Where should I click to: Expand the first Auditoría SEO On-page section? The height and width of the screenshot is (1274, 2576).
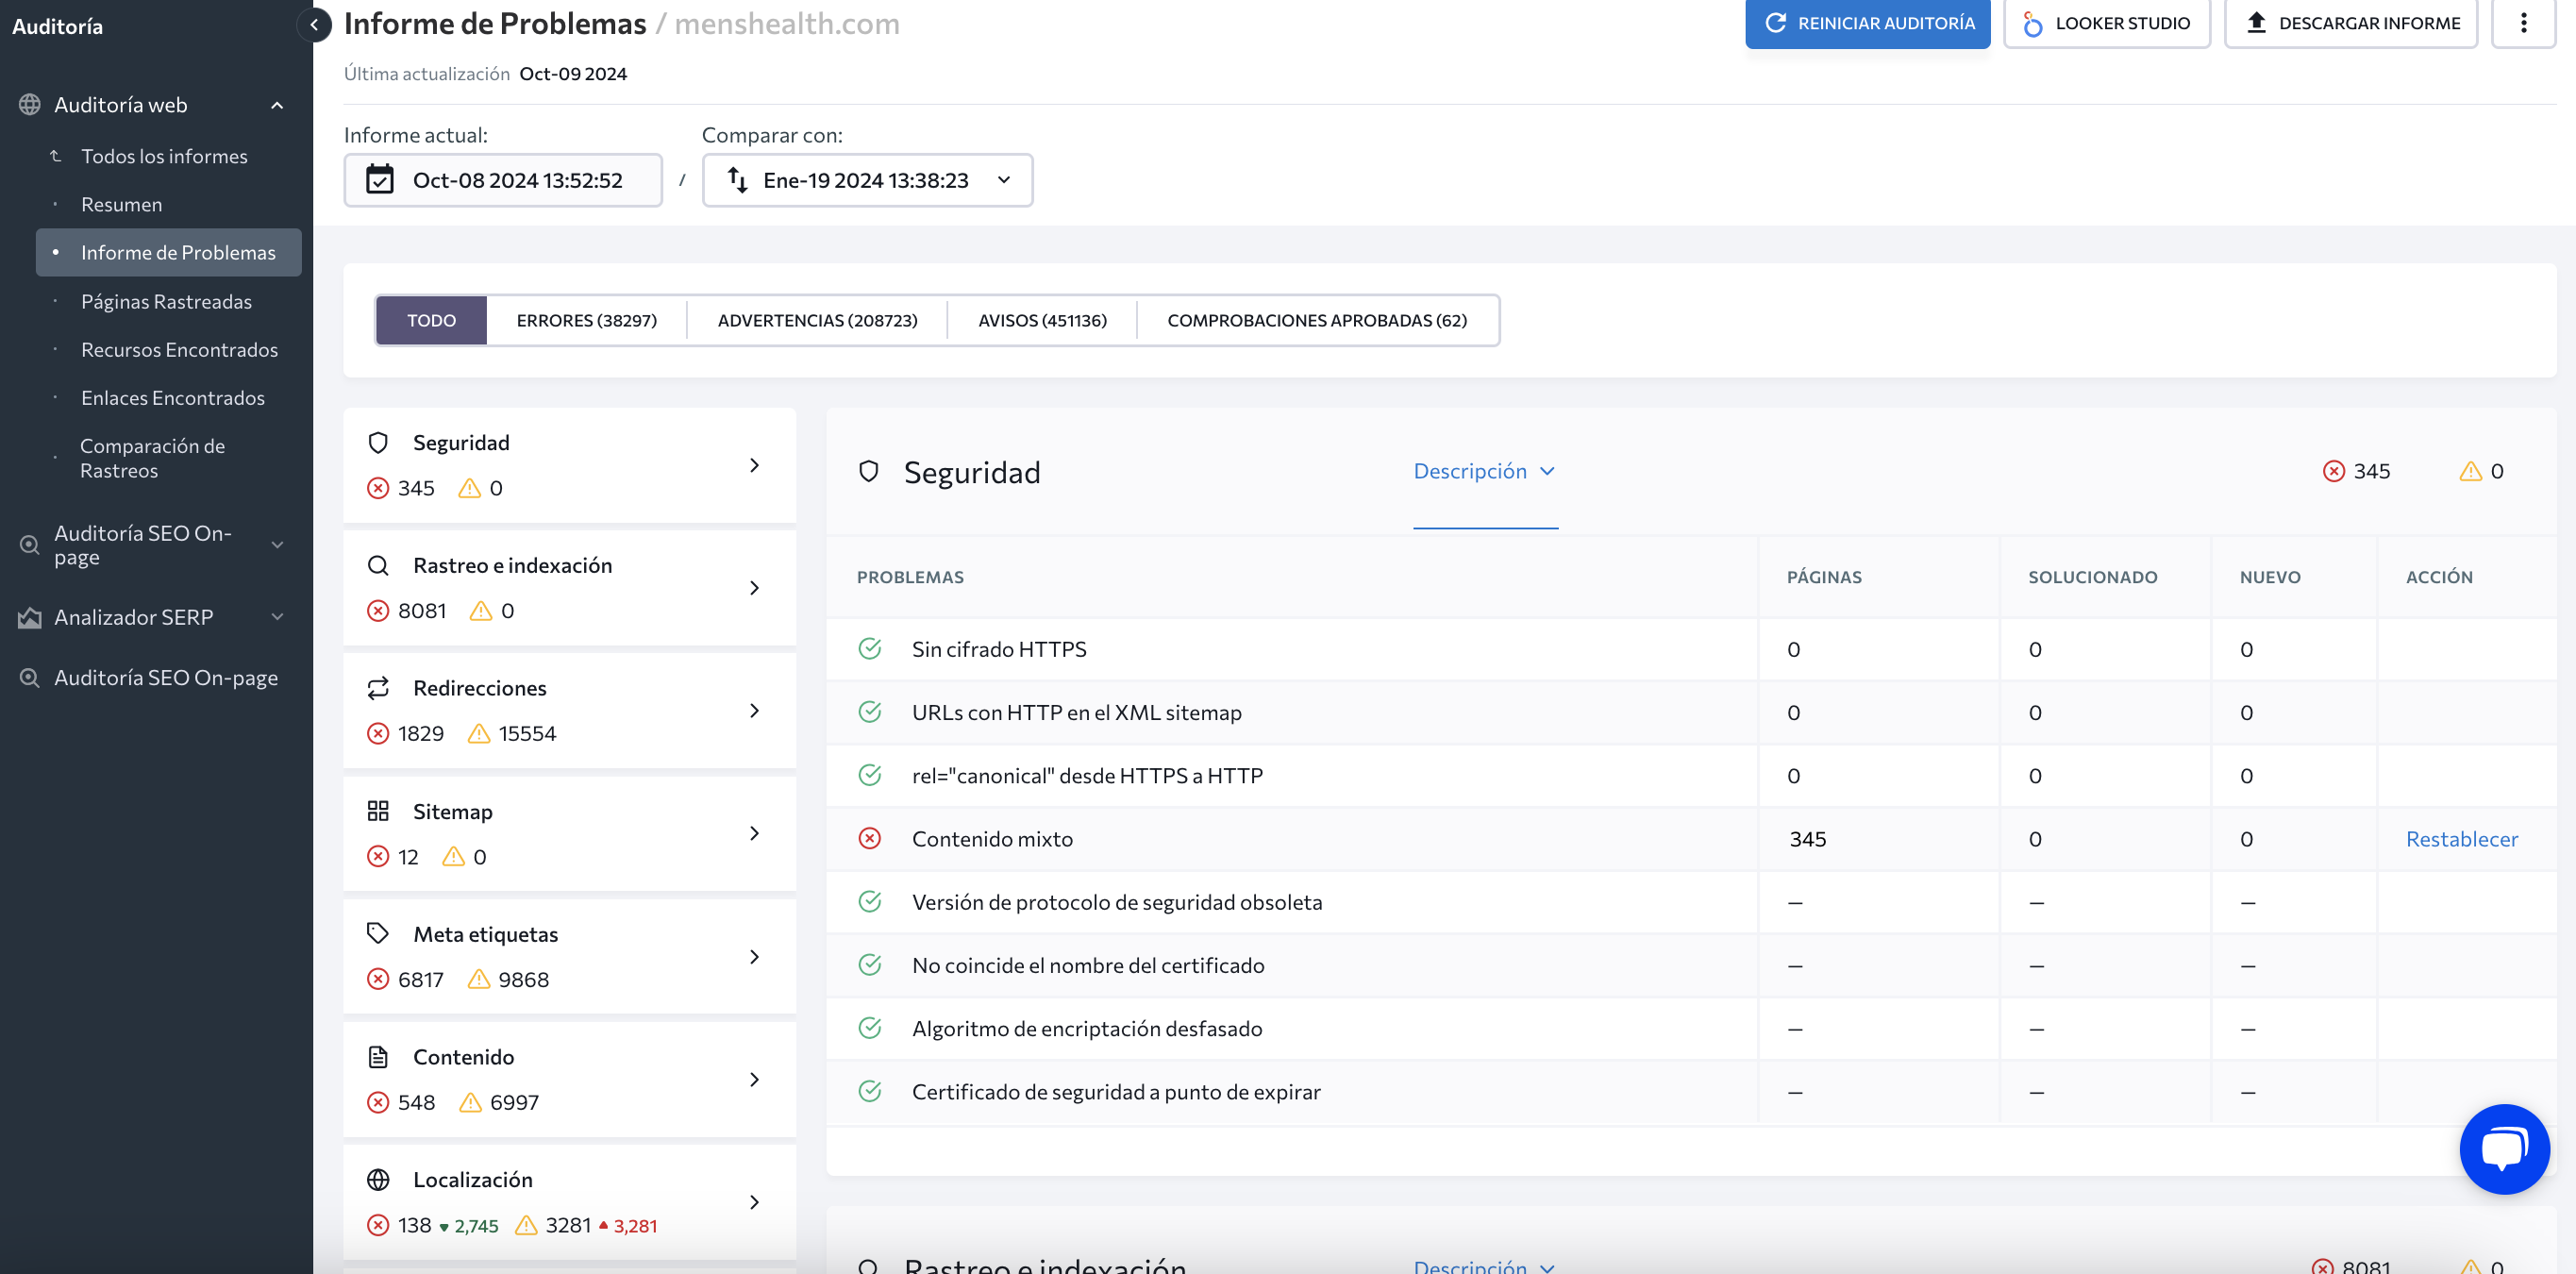pyautogui.click(x=277, y=545)
